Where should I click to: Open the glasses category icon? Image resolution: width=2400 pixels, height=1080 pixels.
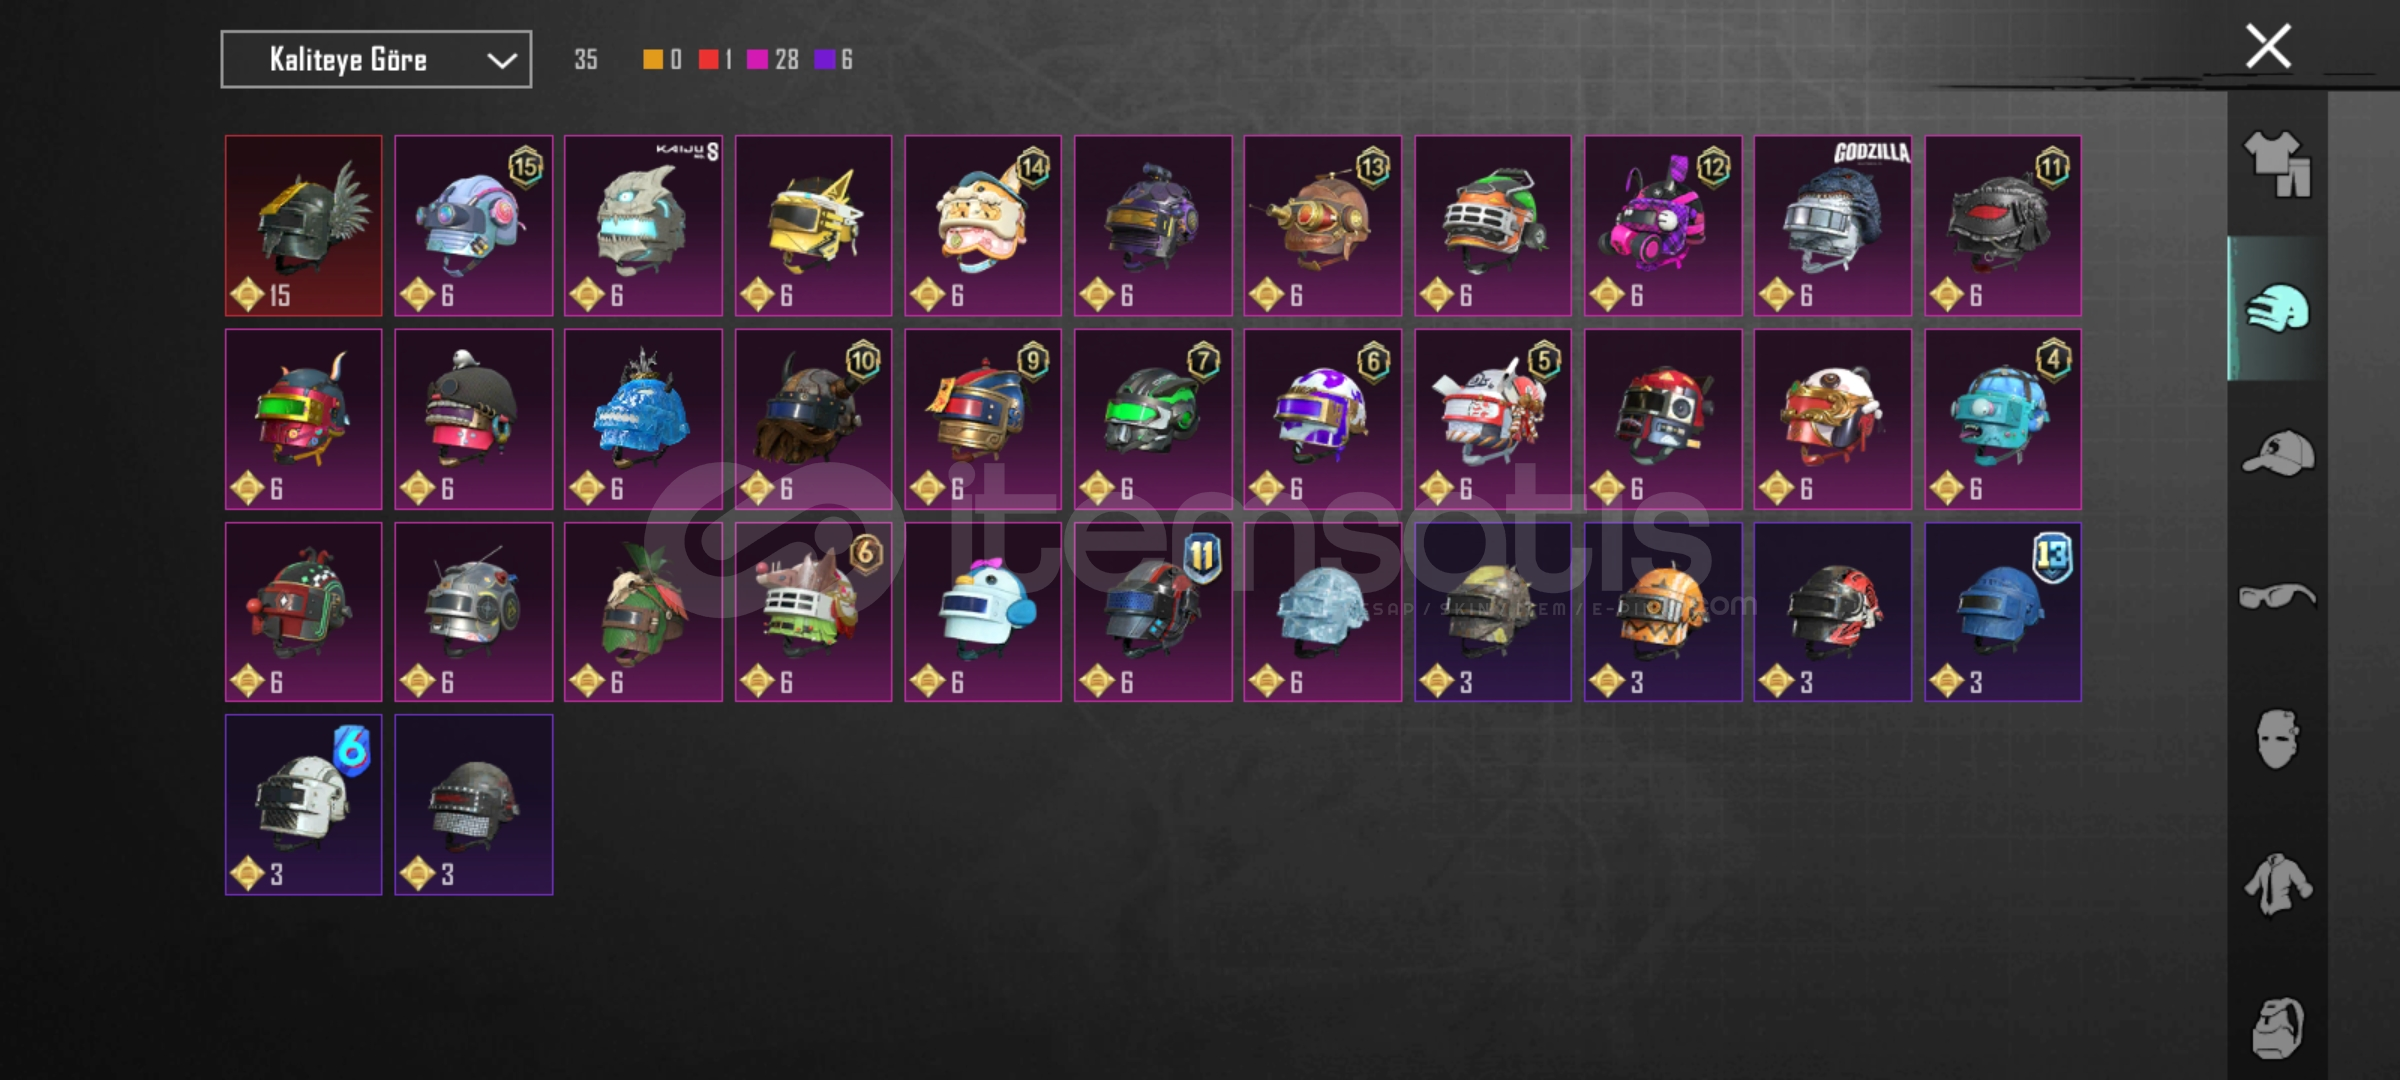(x=2277, y=597)
